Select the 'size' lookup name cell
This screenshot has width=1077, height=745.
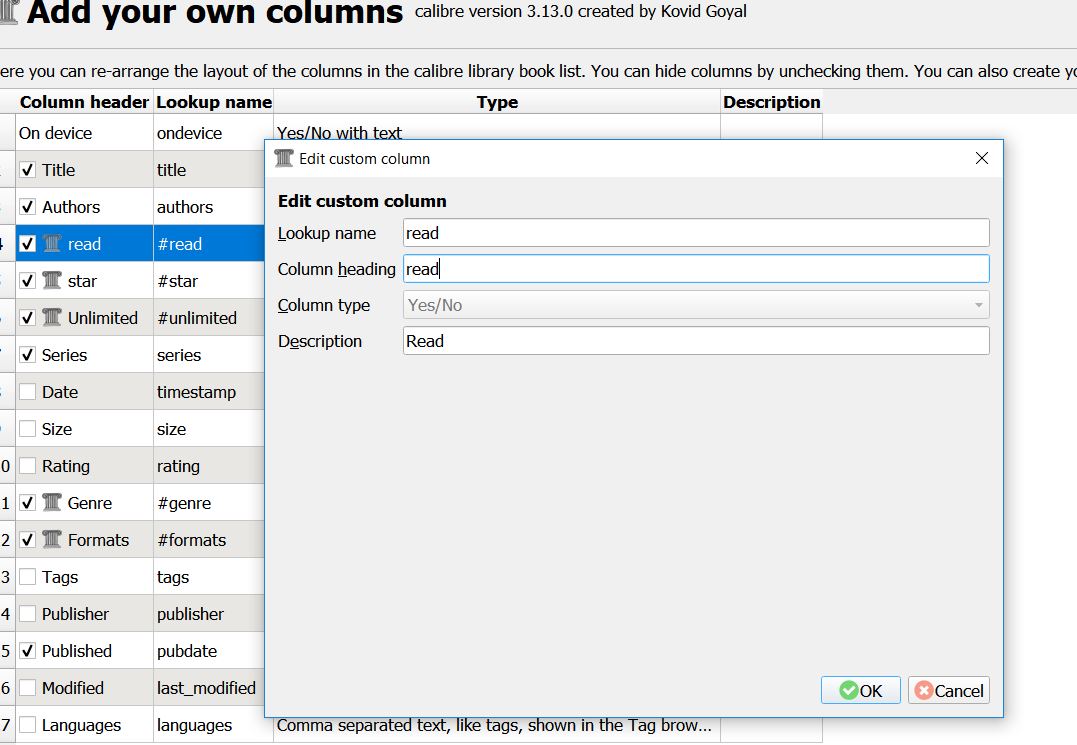pos(209,429)
